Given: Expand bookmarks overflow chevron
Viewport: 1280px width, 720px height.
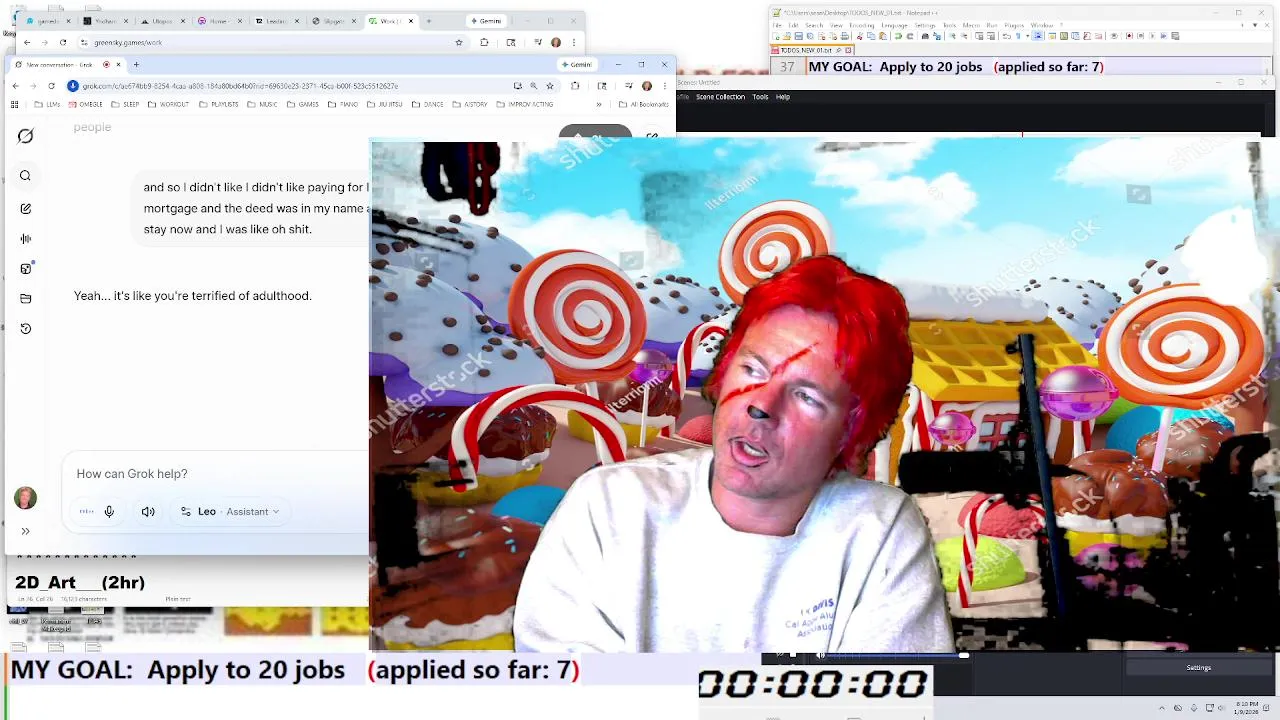Looking at the screenshot, I should pyautogui.click(x=599, y=104).
